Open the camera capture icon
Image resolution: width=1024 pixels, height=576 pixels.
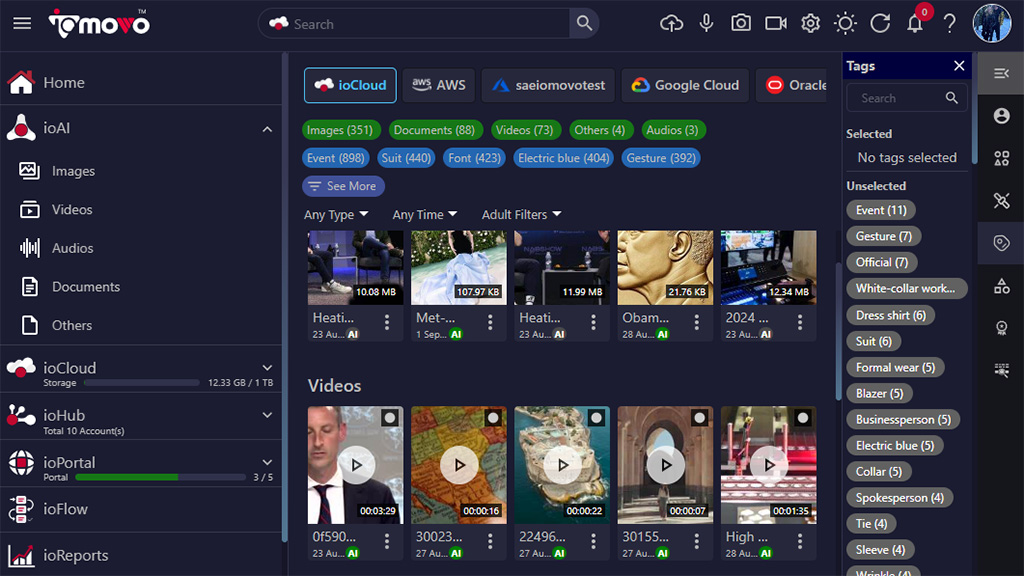coord(741,24)
